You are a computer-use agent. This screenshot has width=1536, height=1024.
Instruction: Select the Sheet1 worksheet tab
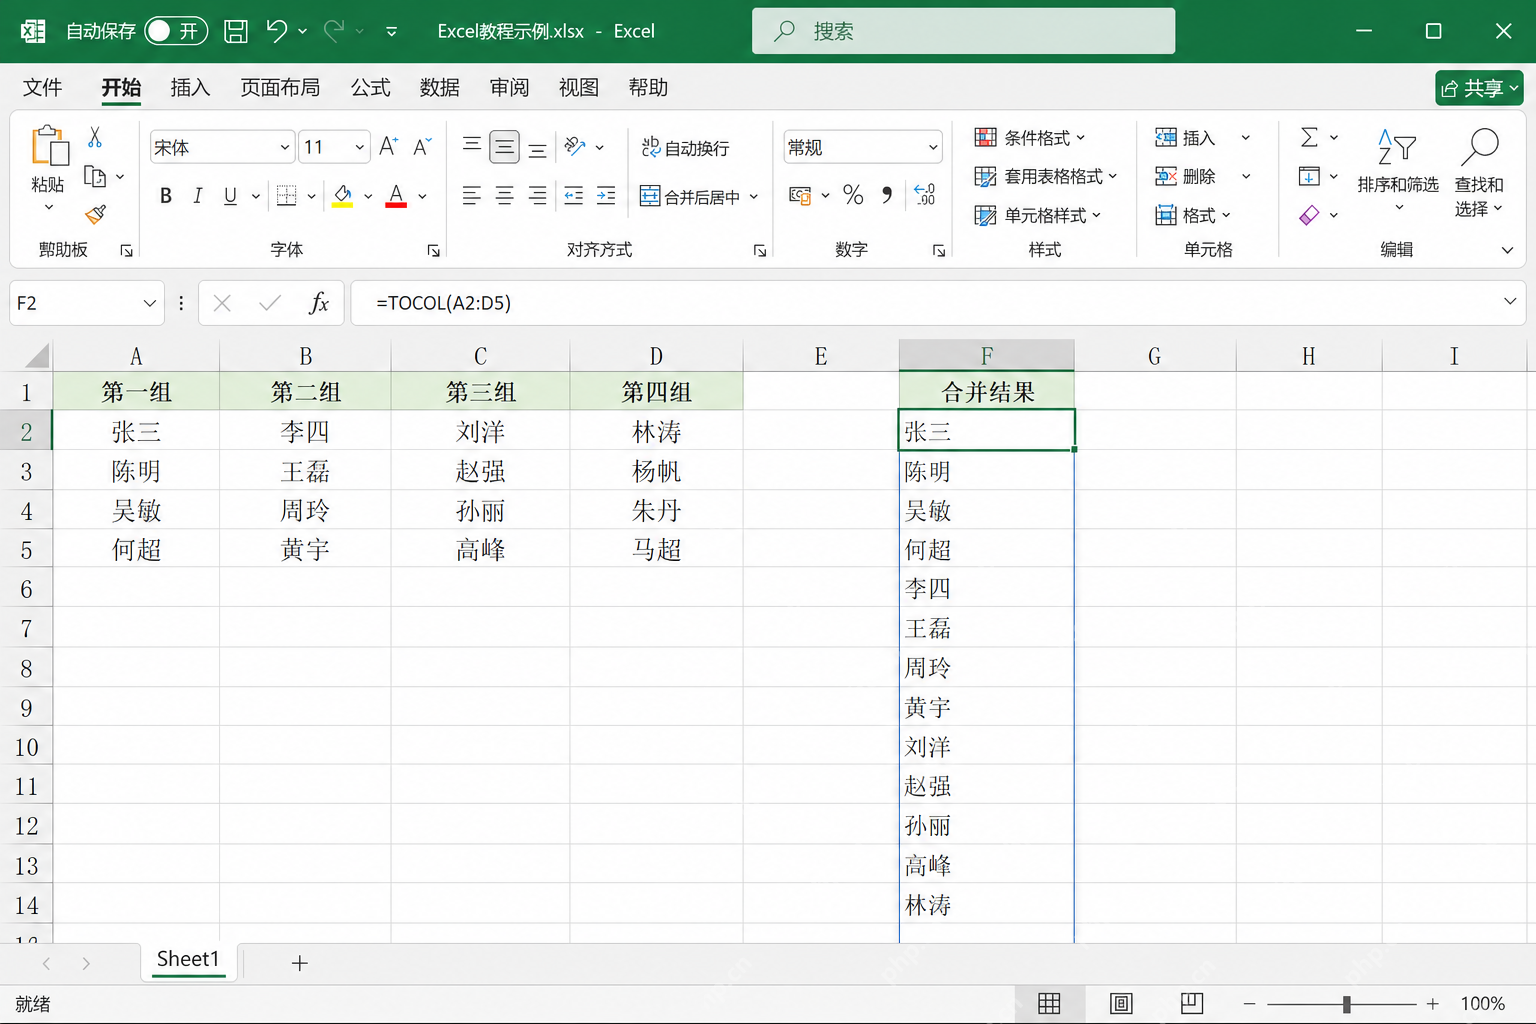(x=188, y=959)
